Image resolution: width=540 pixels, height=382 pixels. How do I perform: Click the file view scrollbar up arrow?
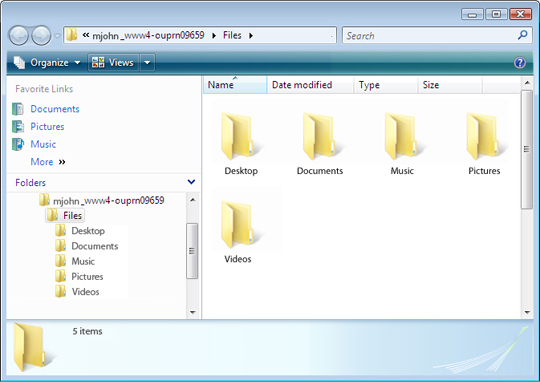(x=527, y=83)
